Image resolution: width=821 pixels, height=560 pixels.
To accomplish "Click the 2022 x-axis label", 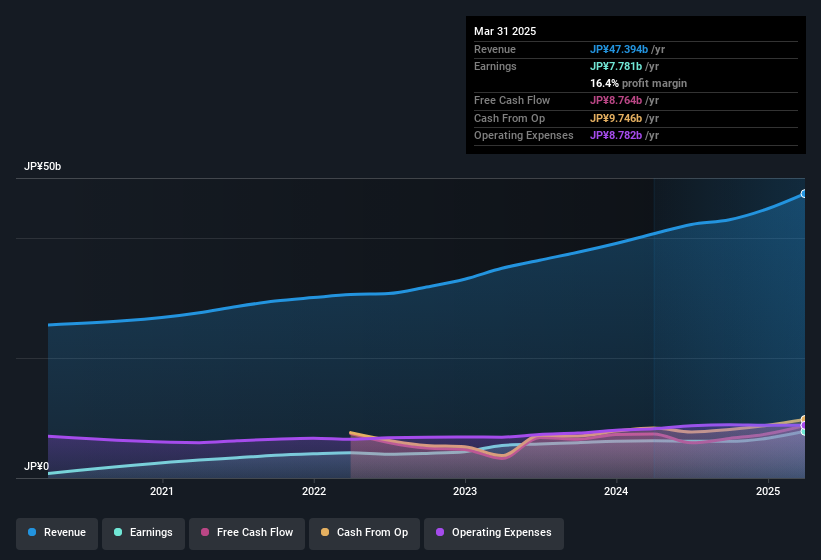I will pyautogui.click(x=314, y=491).
